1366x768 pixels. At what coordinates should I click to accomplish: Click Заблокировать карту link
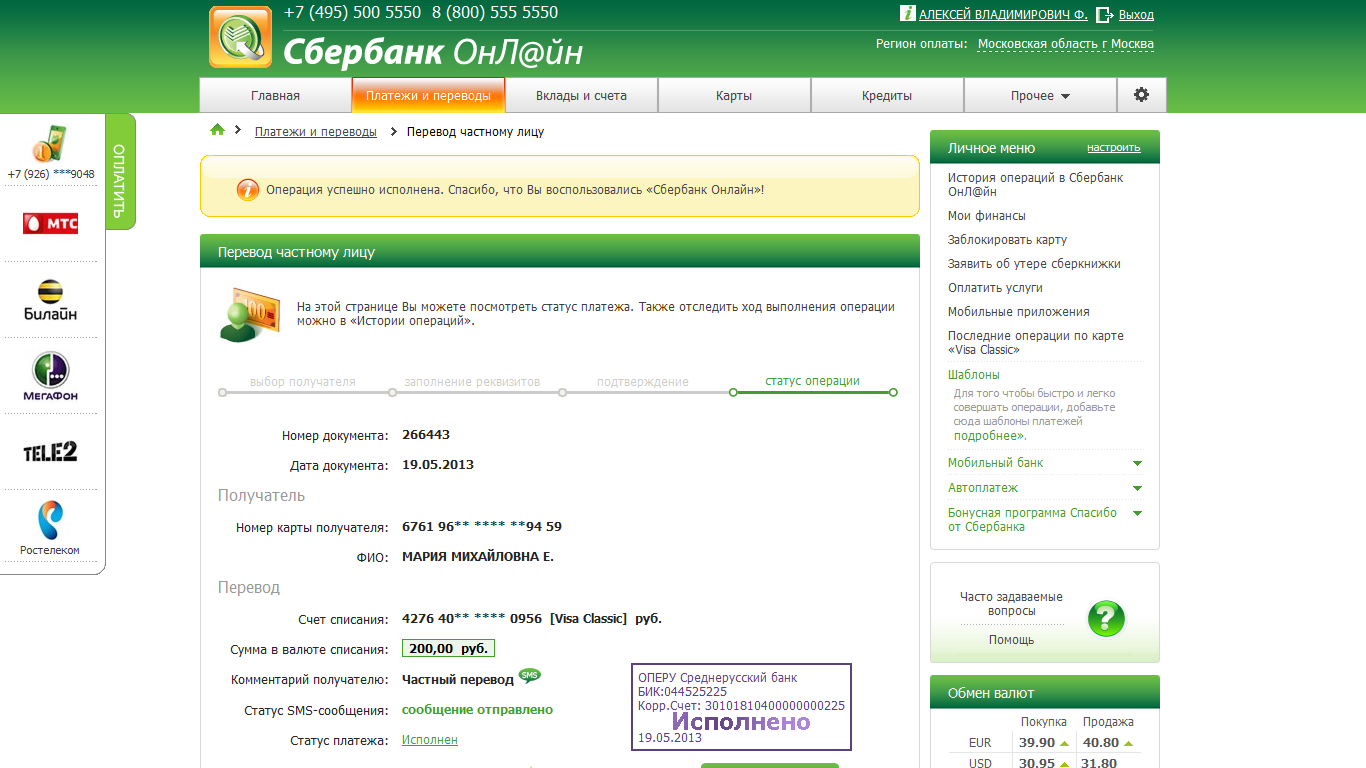point(1007,240)
